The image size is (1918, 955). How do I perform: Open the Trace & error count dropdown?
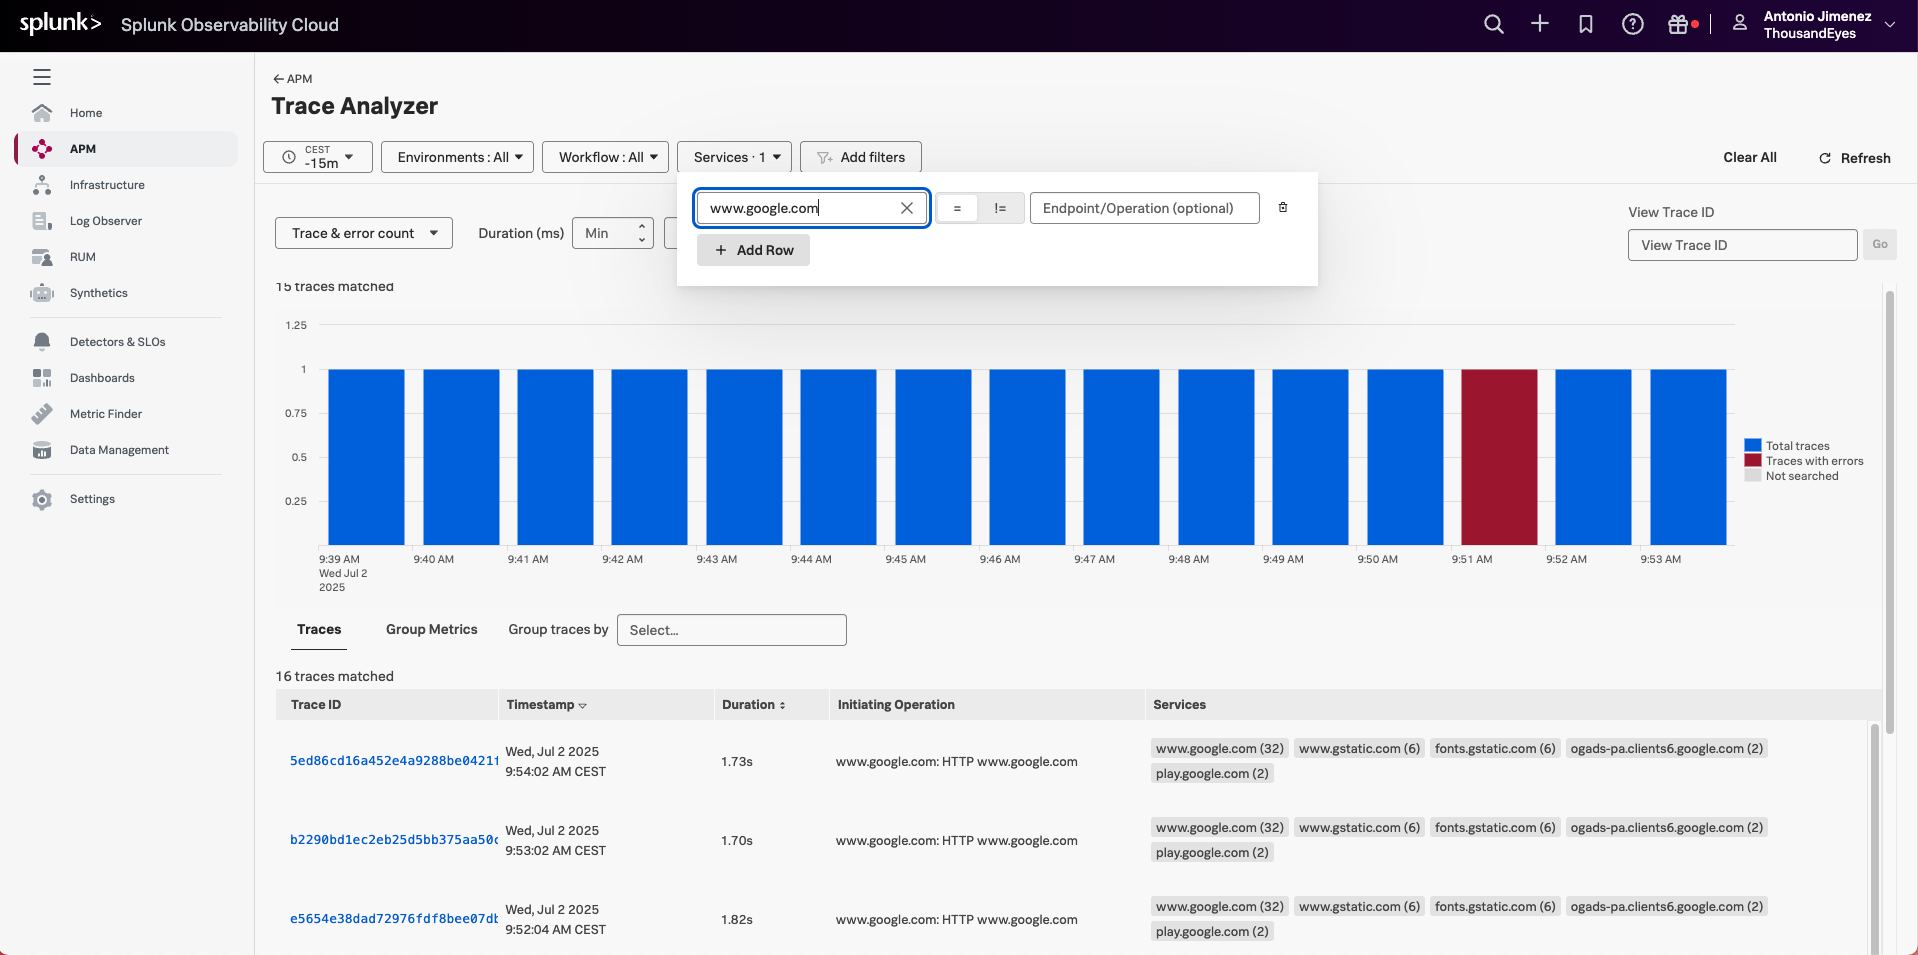(364, 233)
